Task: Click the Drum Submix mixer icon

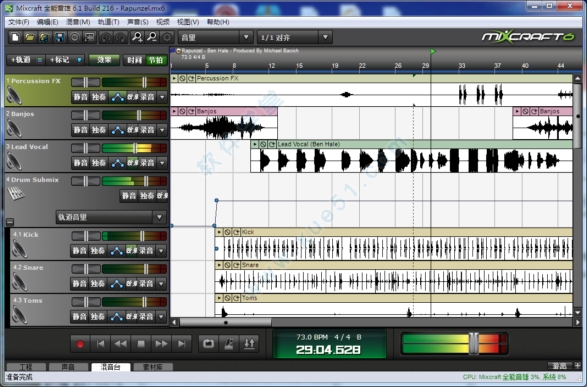Action: 16,193
